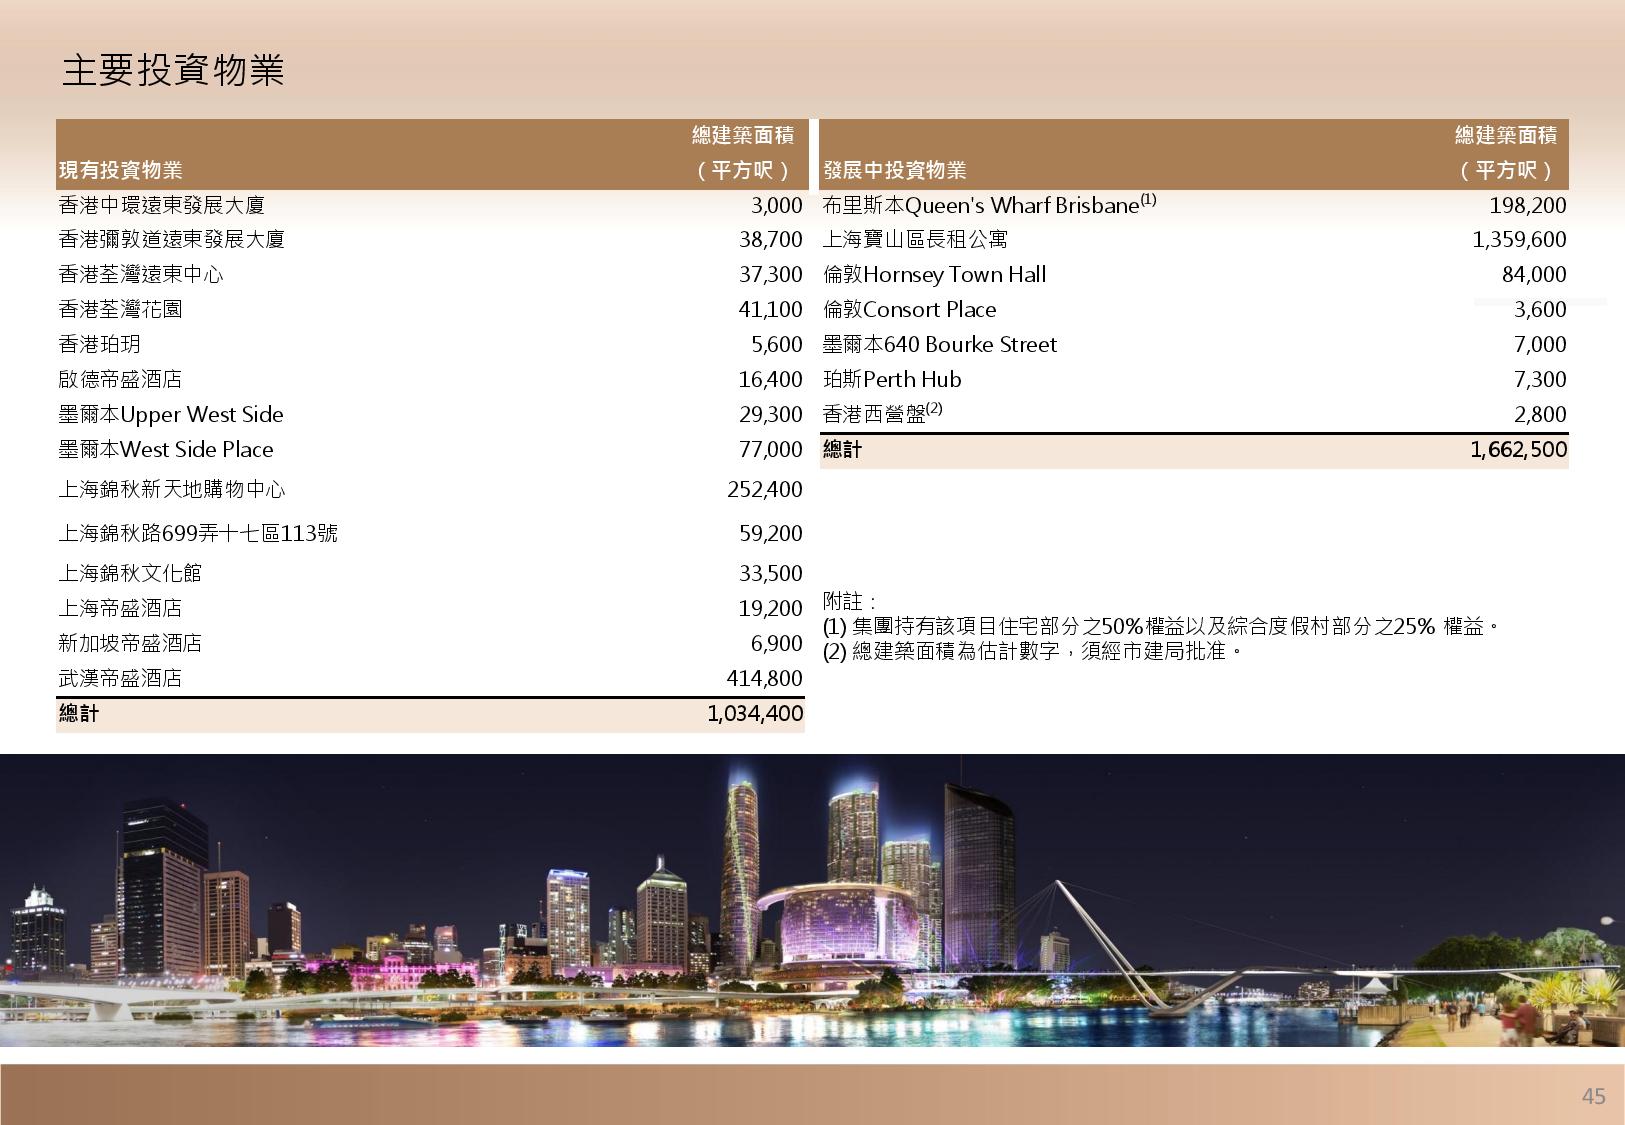Click the 布里斯本Queen's Wharf Brisbane entry
The image size is (1625, 1125).
tap(988, 206)
